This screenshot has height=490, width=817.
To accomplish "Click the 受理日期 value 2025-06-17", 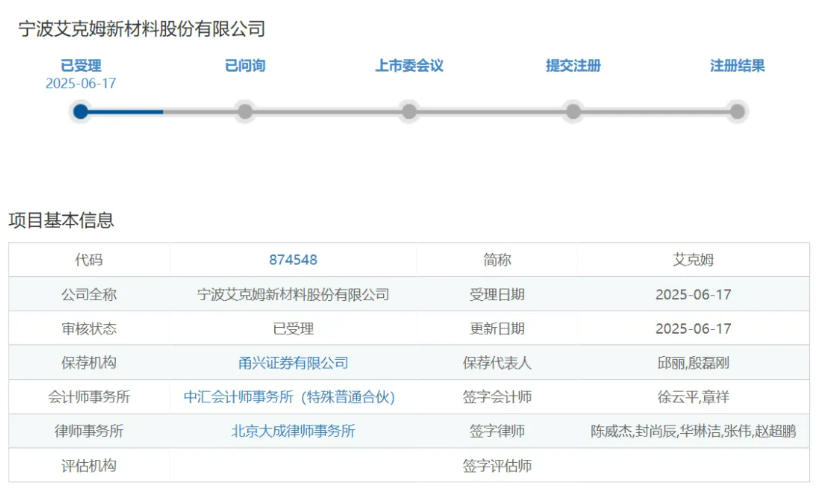I will click(x=693, y=295).
